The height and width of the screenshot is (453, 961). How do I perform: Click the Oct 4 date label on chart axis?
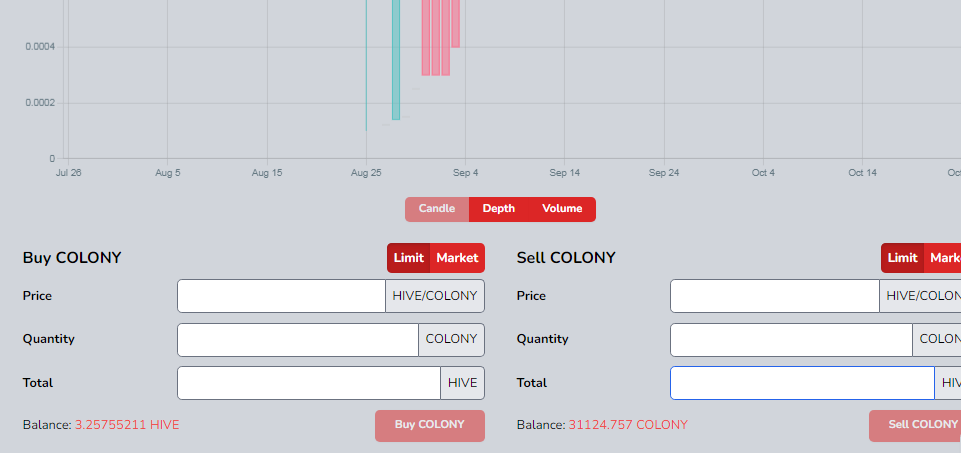tap(763, 173)
